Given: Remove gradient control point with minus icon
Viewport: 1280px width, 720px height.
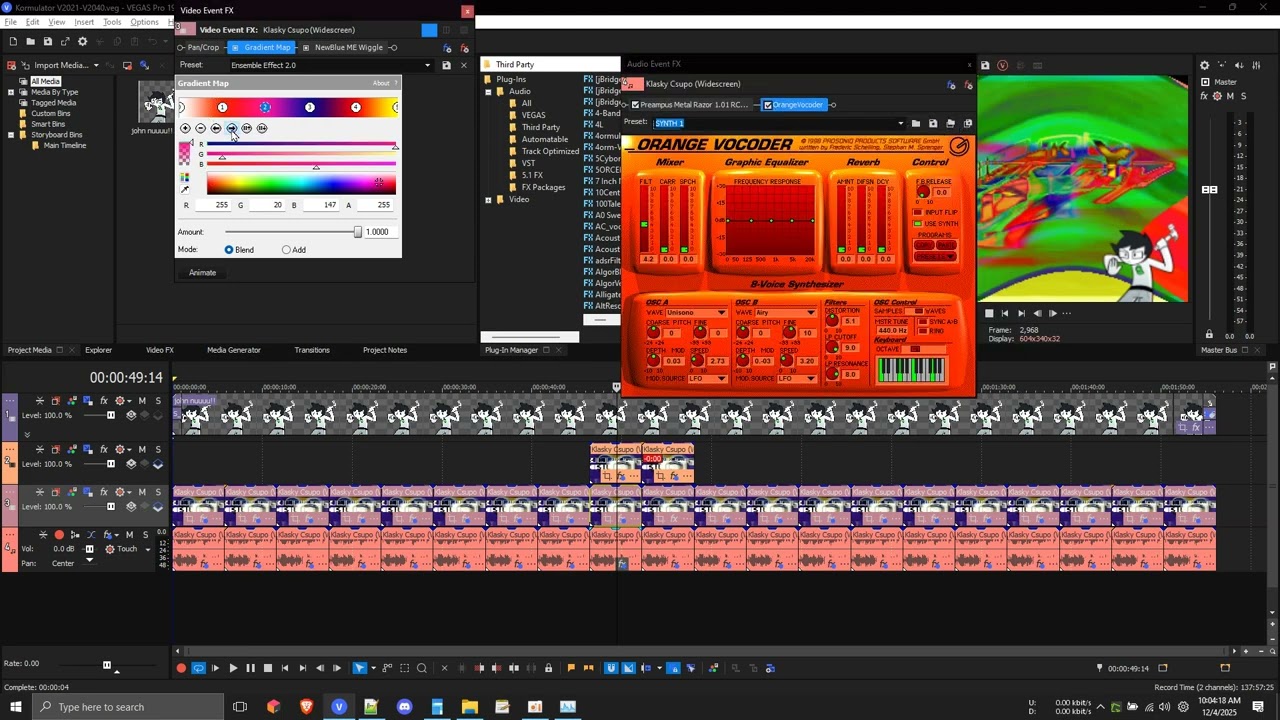Looking at the screenshot, I should click(200, 128).
